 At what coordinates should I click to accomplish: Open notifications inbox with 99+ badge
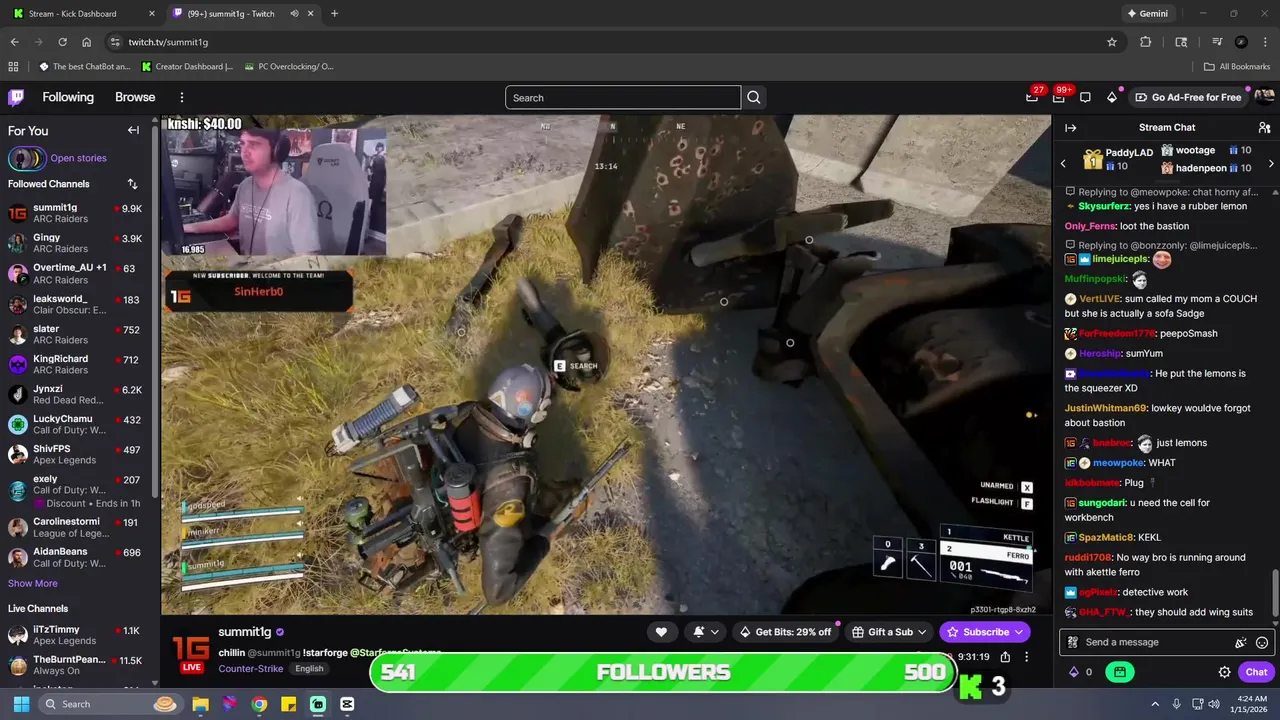(1059, 97)
